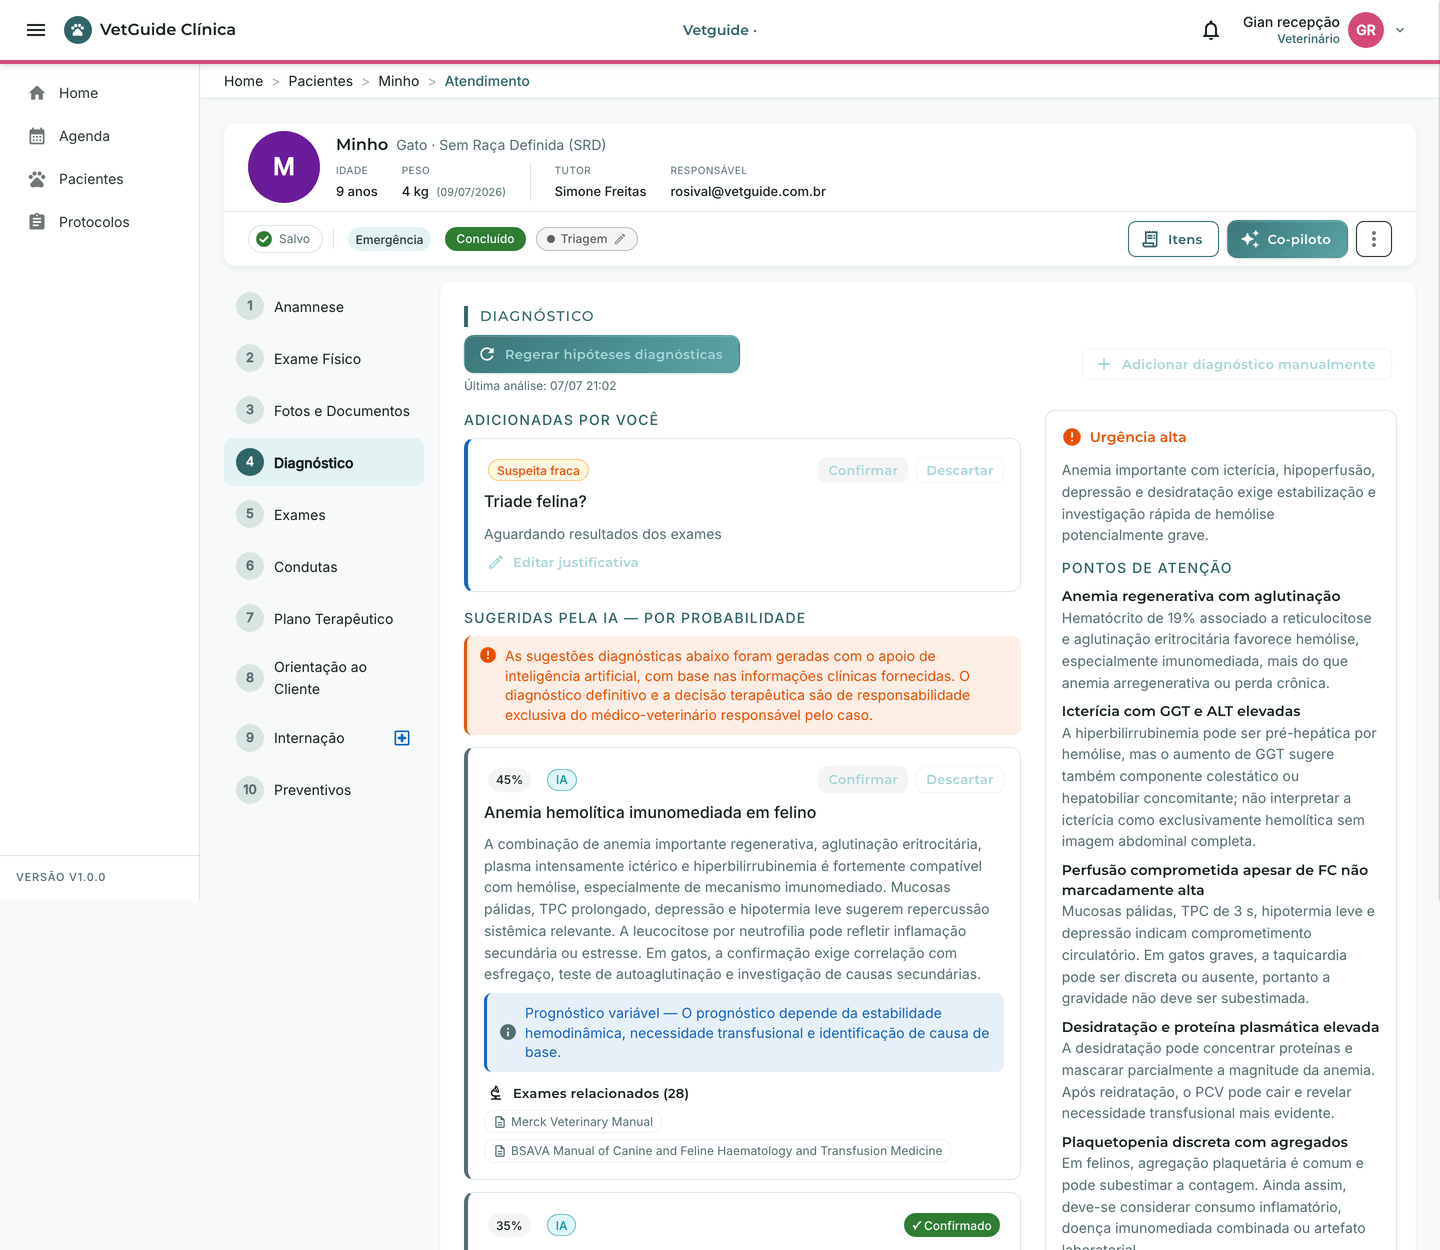
Task: Click the Concluído status badge
Action: click(485, 239)
